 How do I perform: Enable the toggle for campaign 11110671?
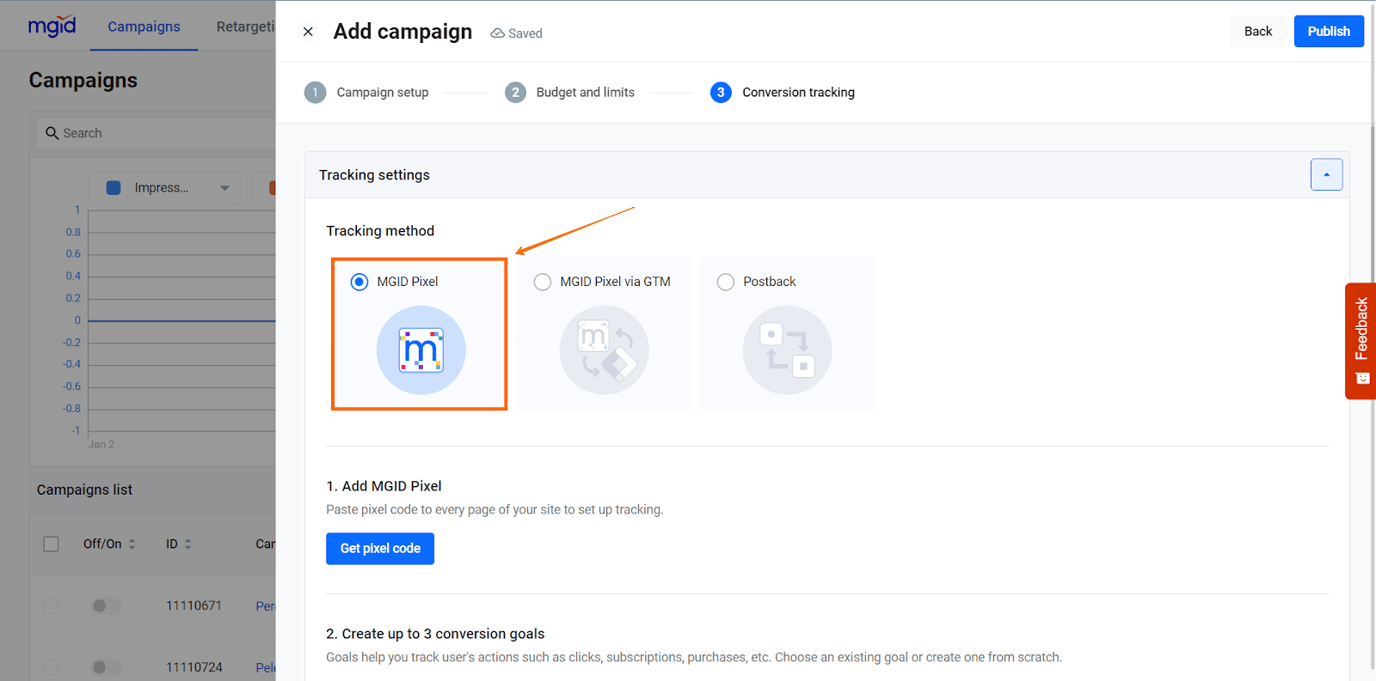click(106, 605)
